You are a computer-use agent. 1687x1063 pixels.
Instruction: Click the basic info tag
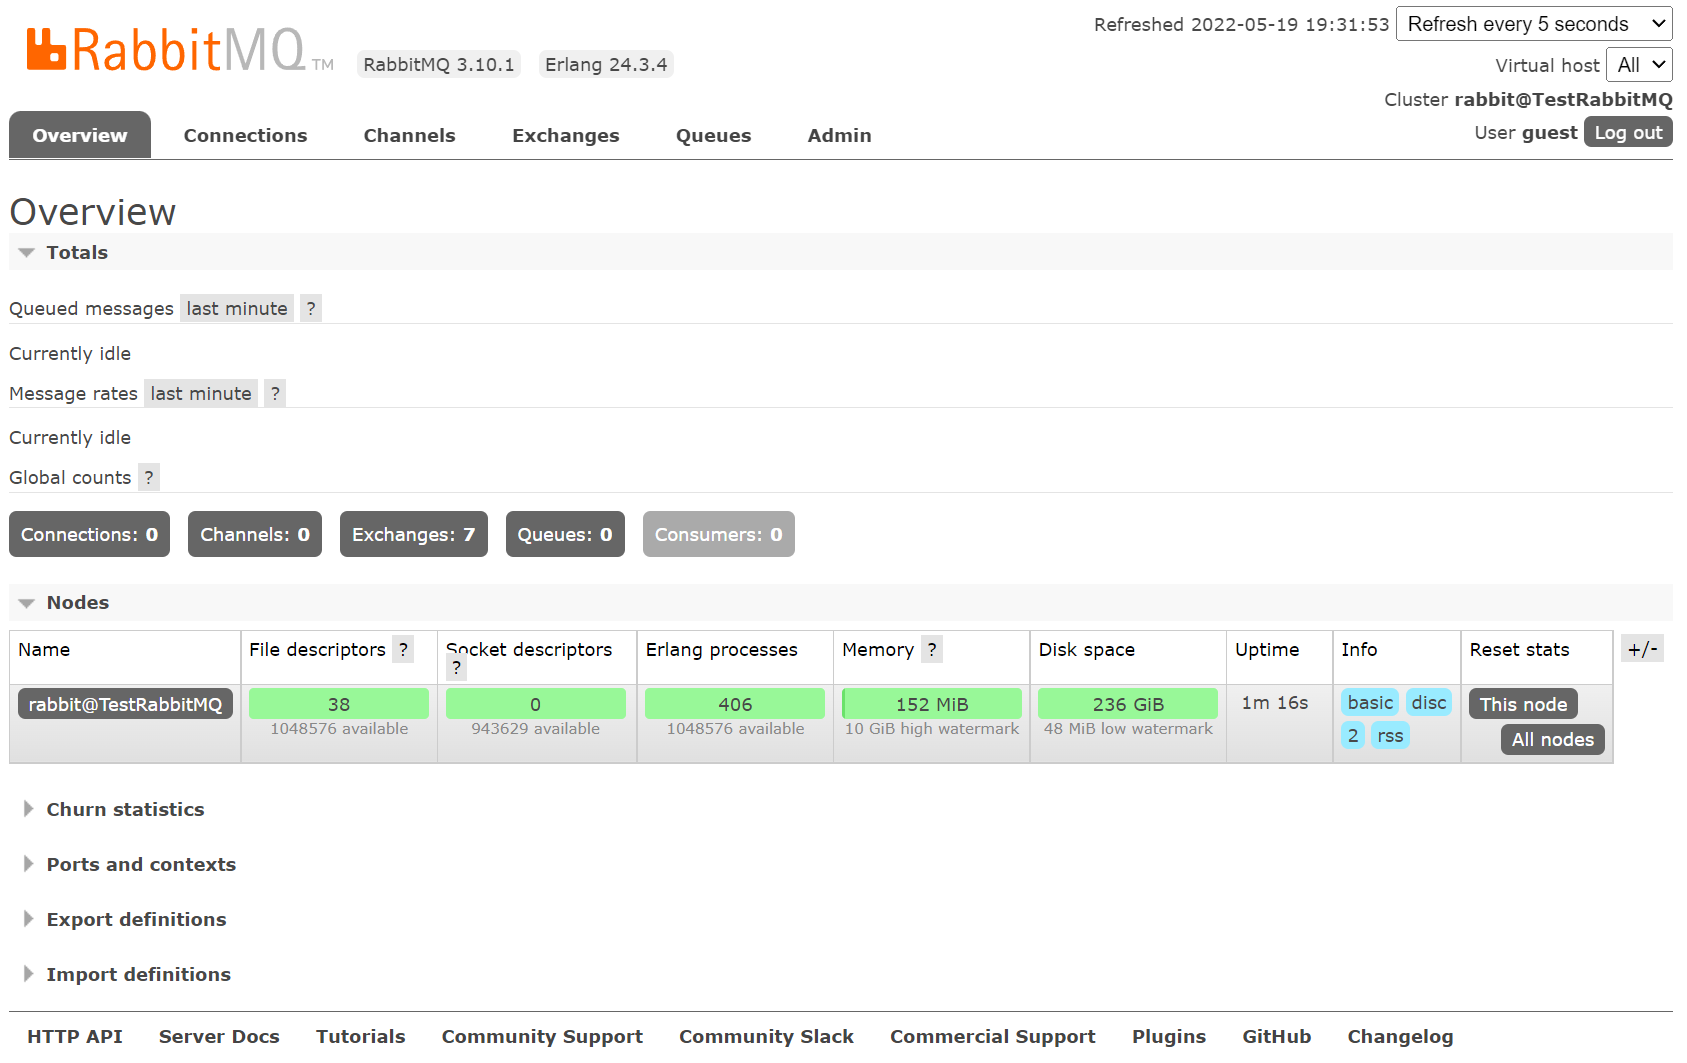(x=1370, y=703)
